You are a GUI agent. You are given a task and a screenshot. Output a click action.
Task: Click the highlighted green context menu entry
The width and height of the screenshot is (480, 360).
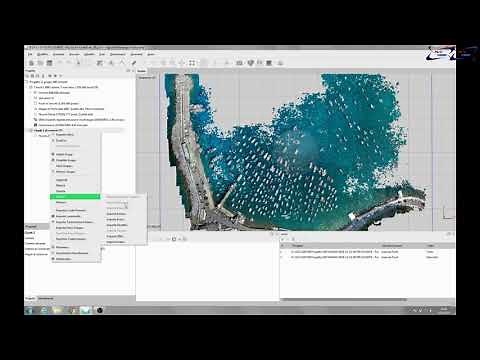tap(75, 197)
